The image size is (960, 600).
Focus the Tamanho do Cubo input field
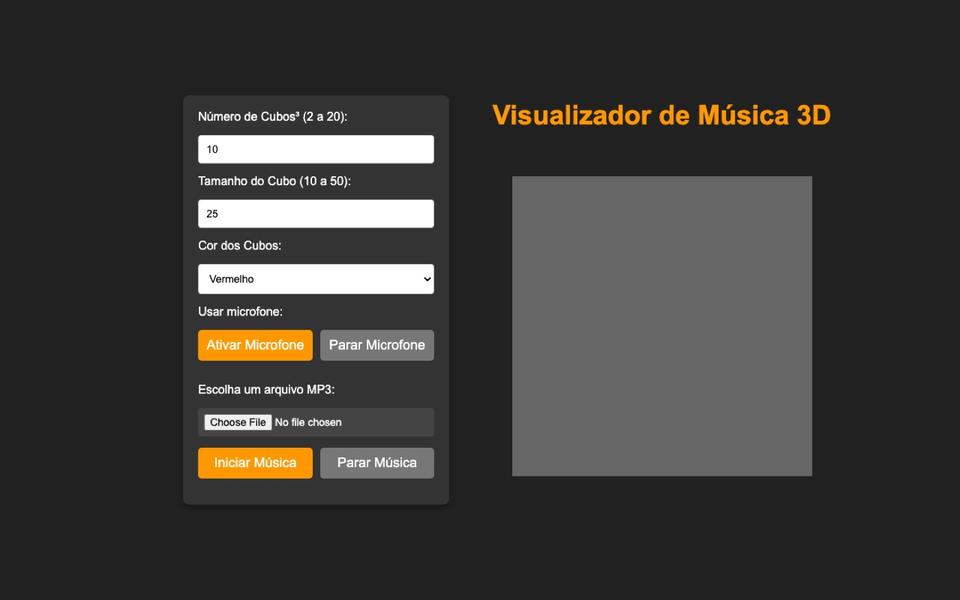point(316,214)
